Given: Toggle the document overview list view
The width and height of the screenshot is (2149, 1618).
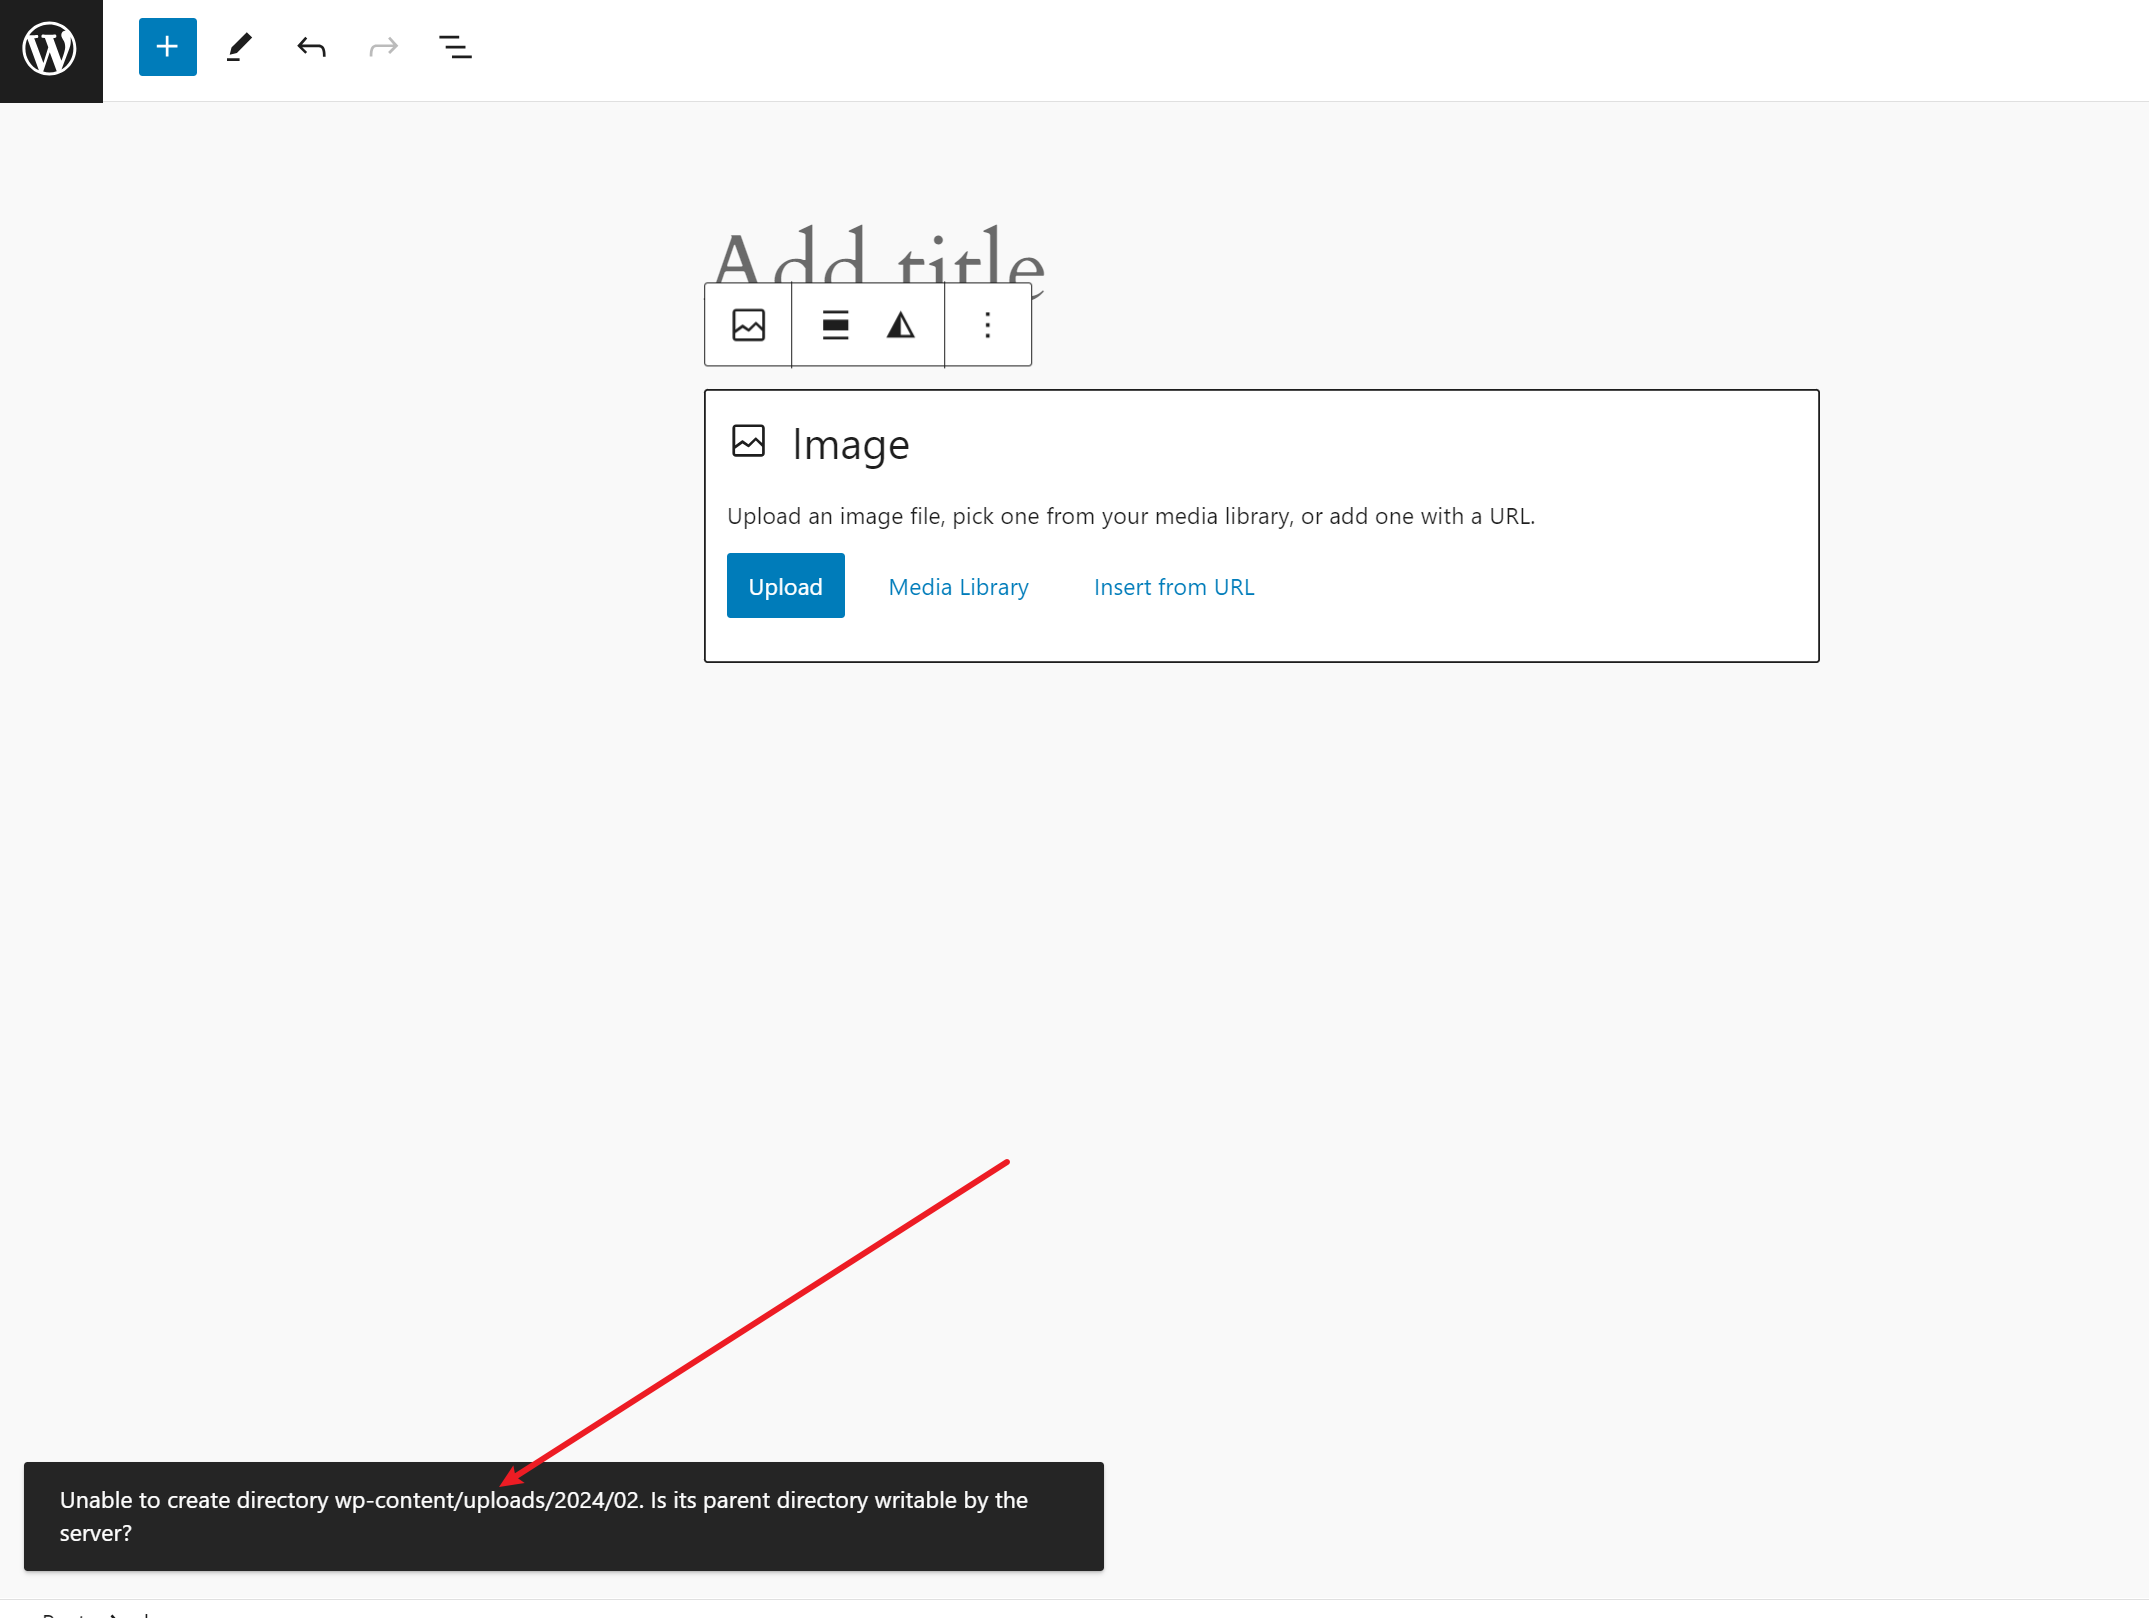Looking at the screenshot, I should point(455,47).
